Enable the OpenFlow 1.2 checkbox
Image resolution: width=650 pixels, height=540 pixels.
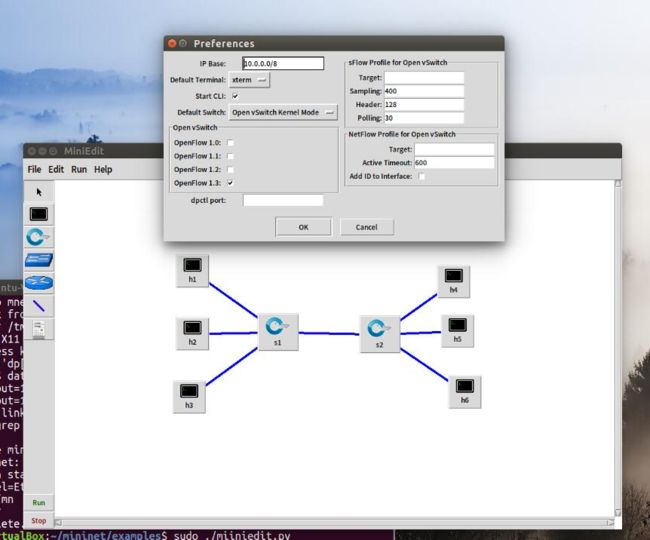[230, 170]
